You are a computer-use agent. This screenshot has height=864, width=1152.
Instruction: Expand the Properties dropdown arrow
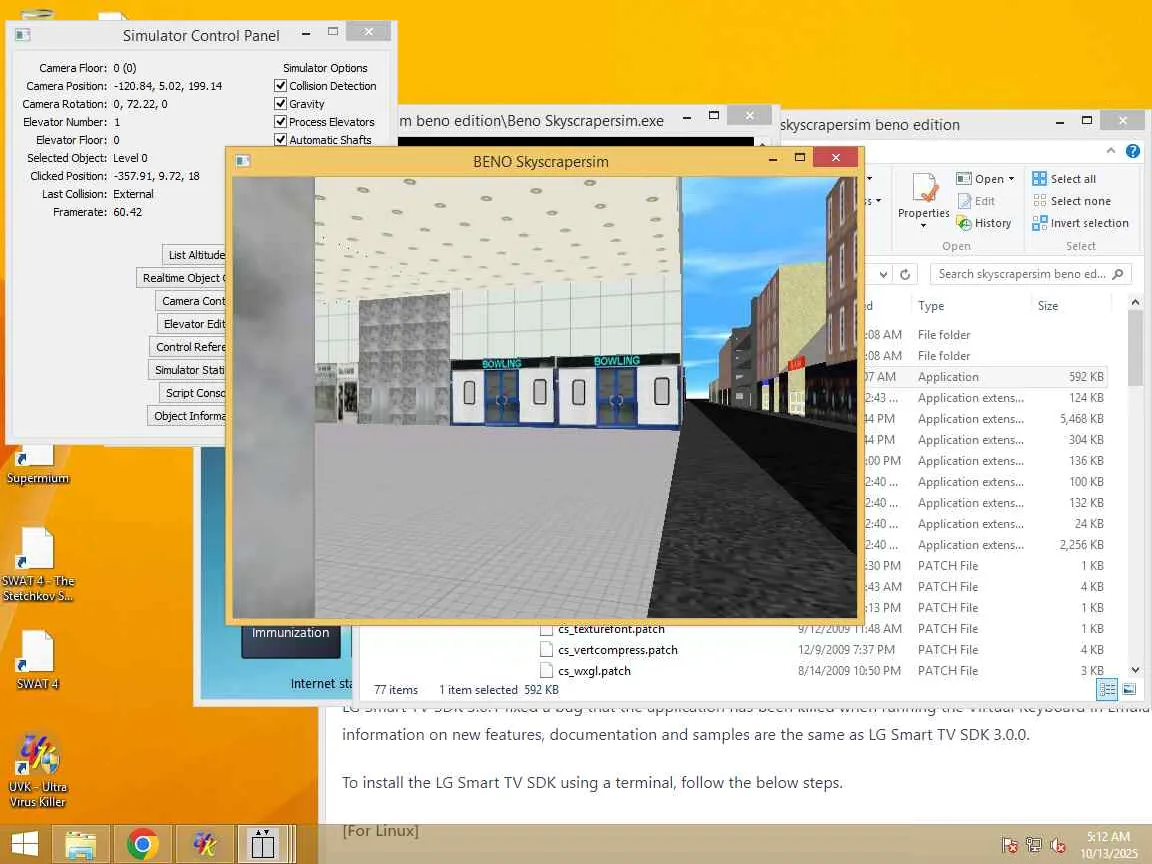tap(924, 226)
